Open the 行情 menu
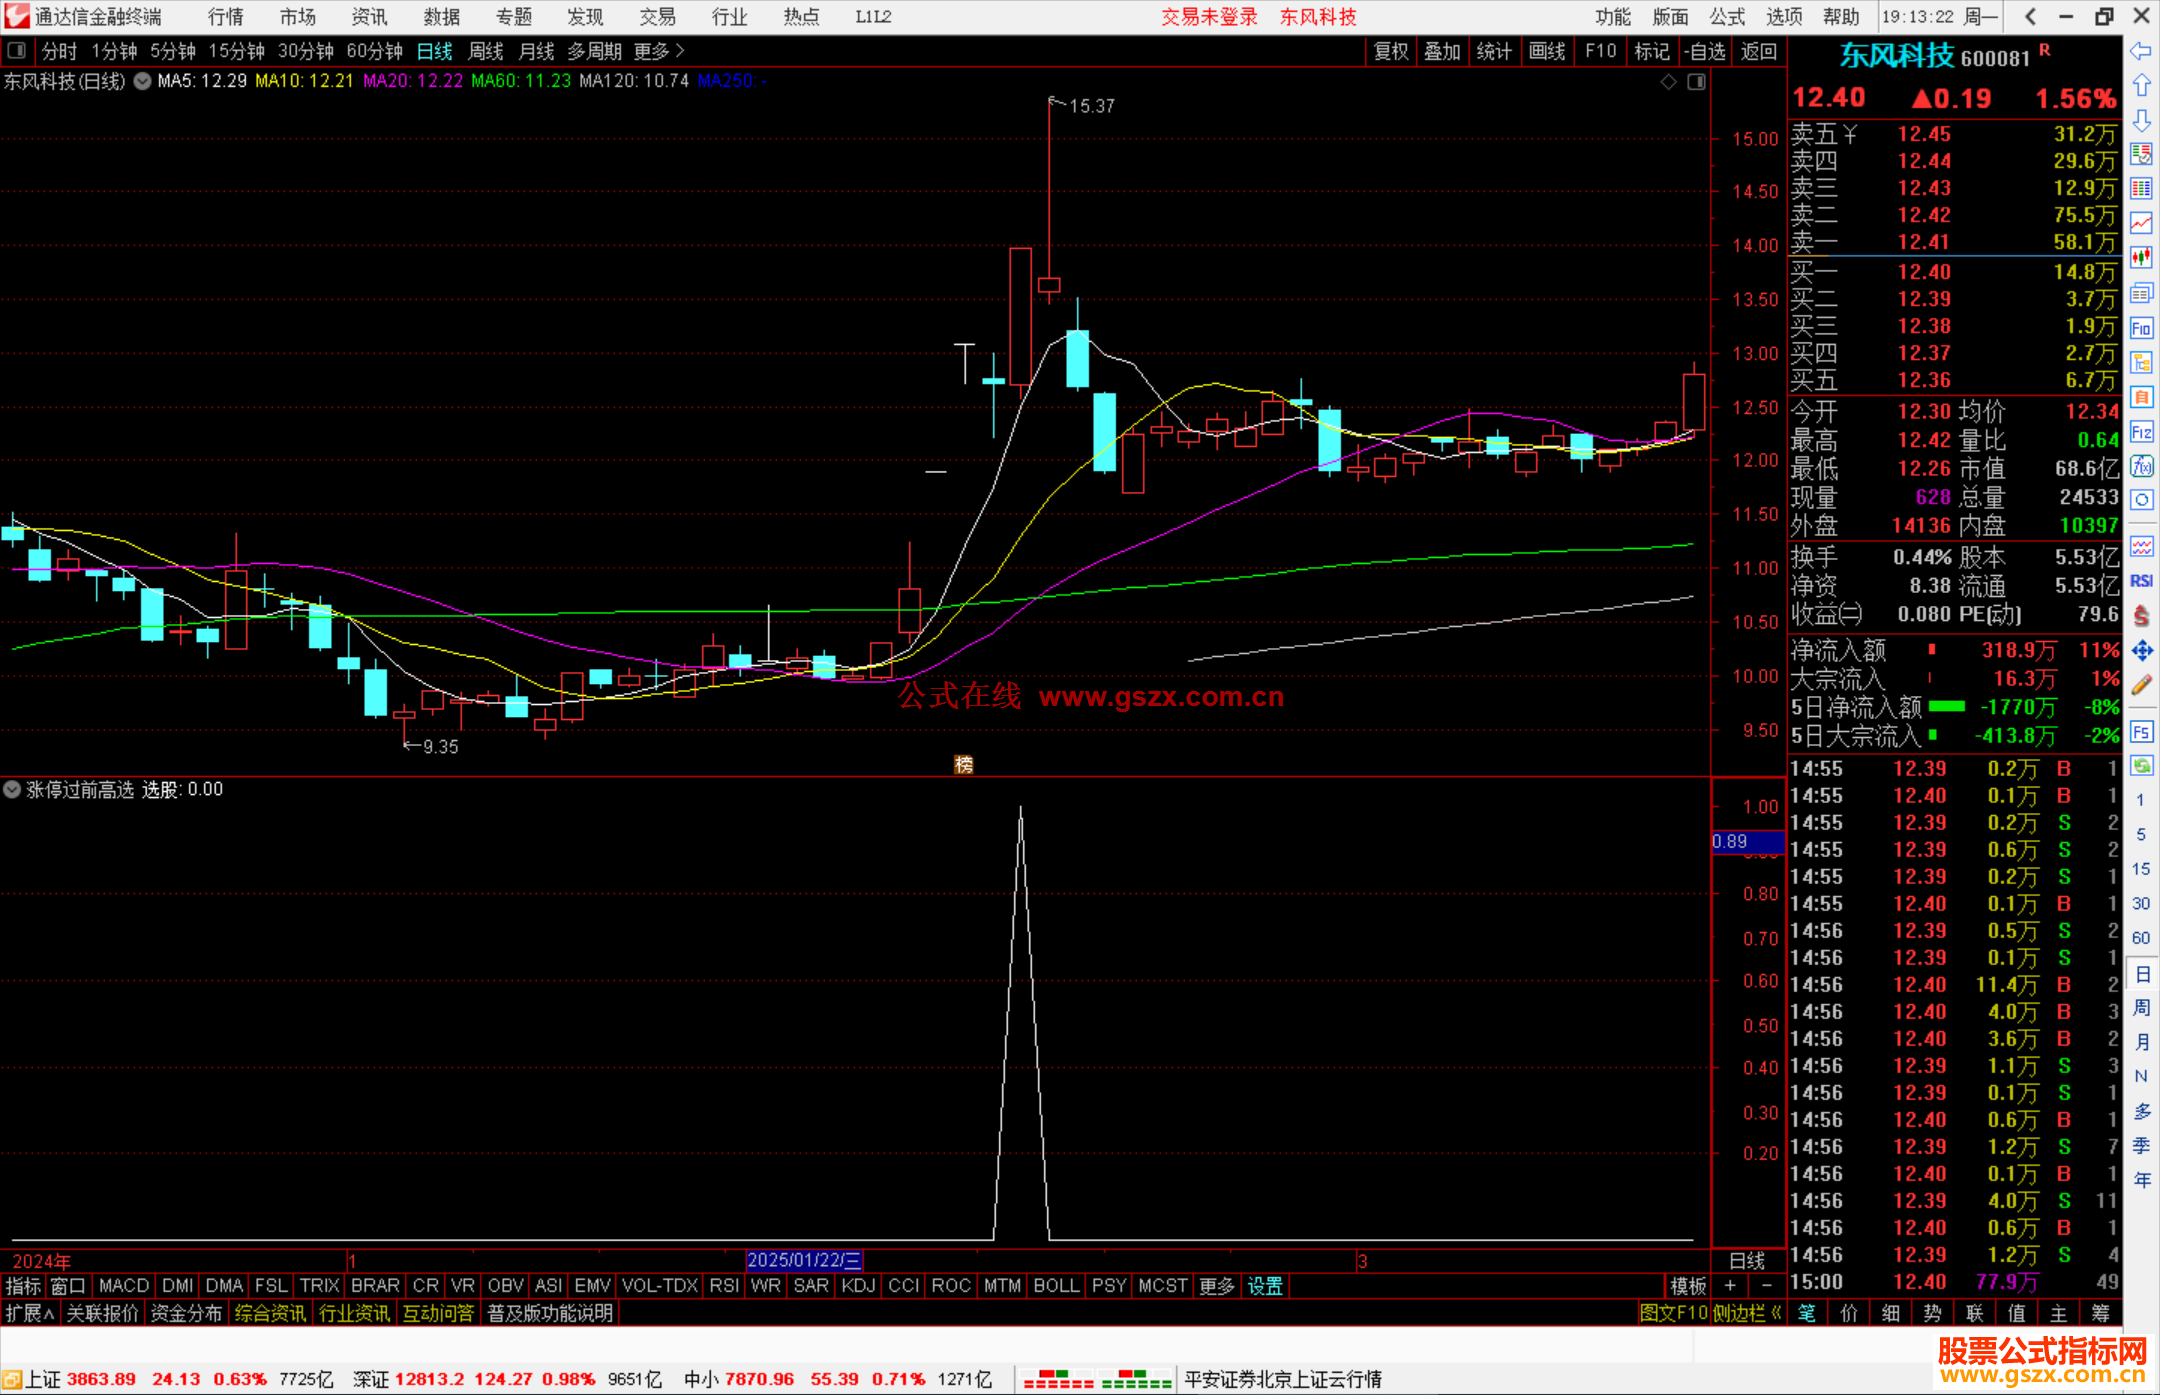Screen dimensions: 2160x1395 click(226, 17)
